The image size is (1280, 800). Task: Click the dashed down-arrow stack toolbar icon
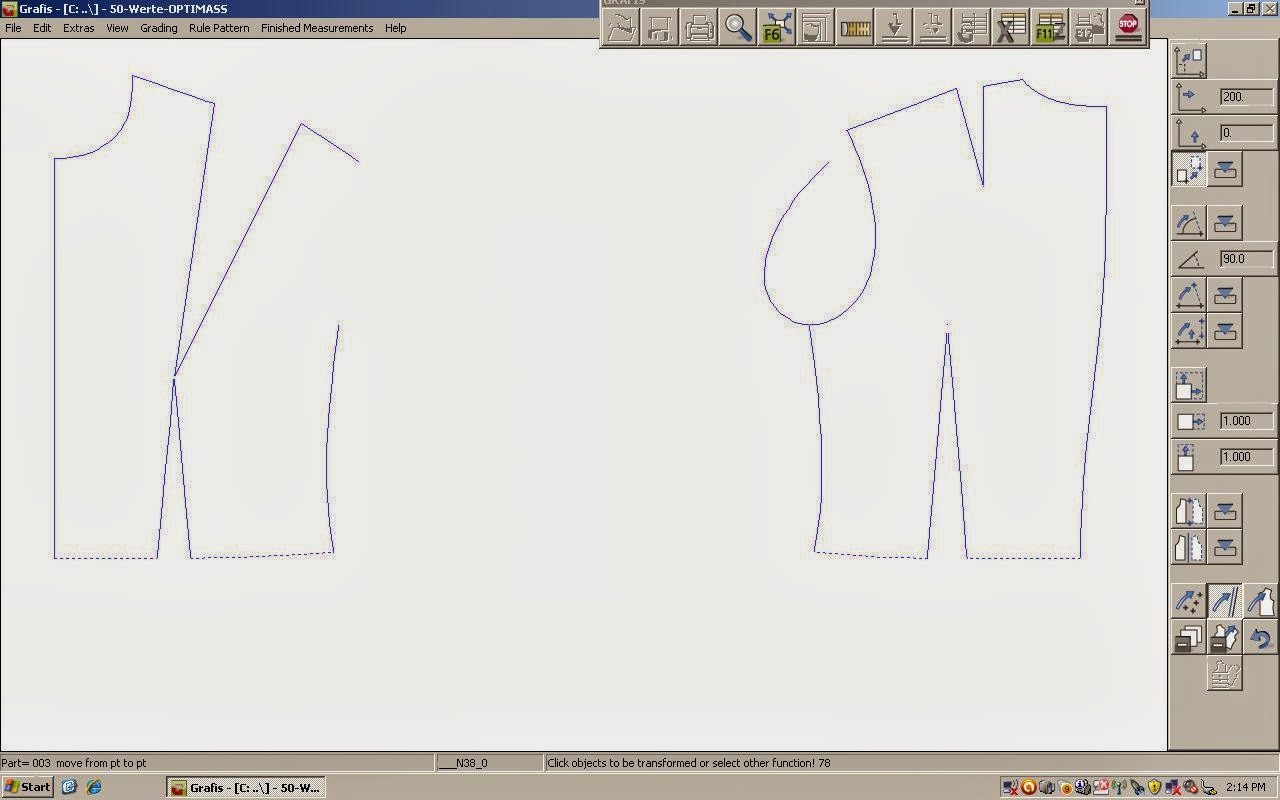coord(933,27)
